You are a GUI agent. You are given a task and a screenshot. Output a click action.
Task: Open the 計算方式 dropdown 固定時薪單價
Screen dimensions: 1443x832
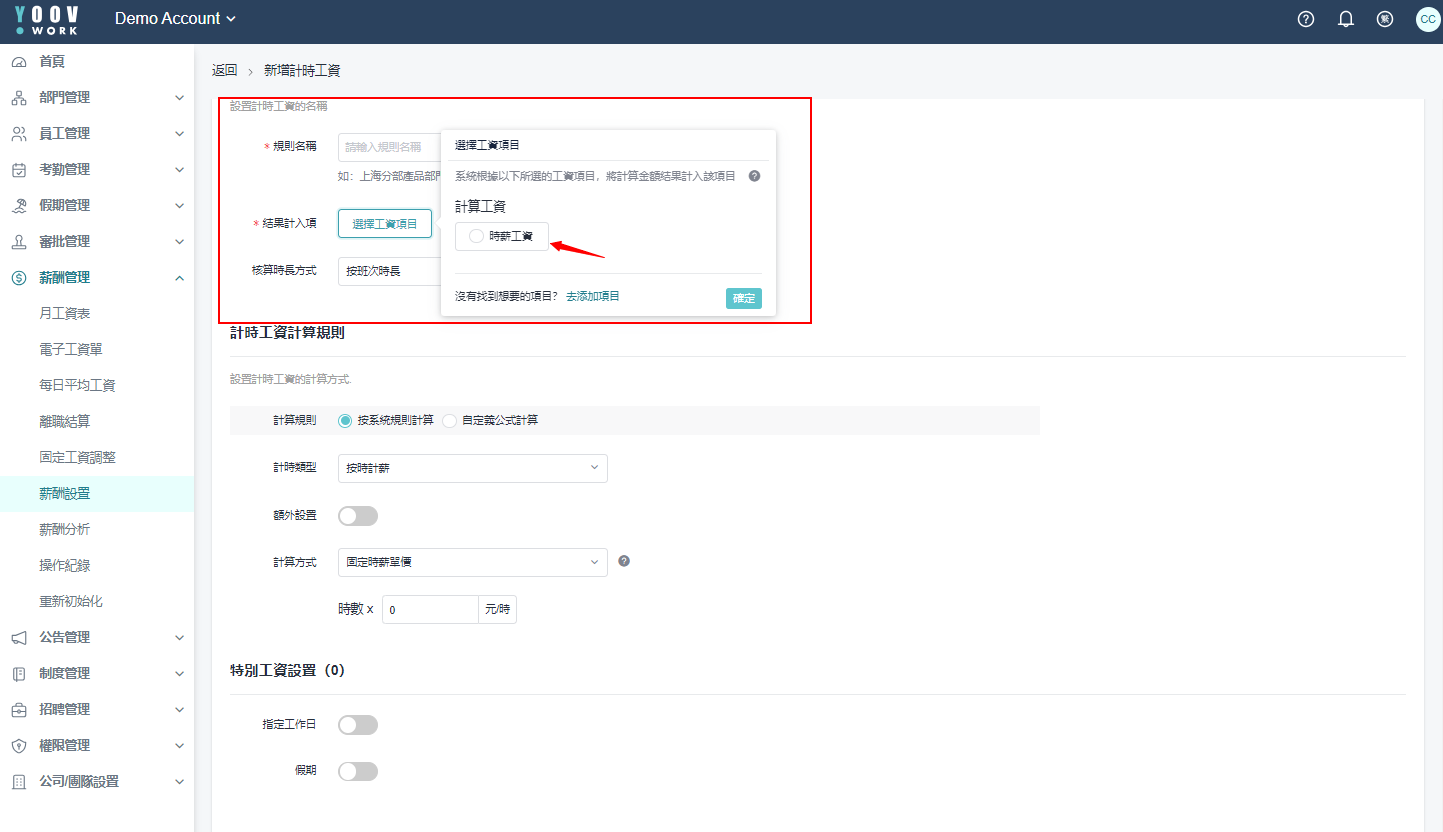(472, 562)
